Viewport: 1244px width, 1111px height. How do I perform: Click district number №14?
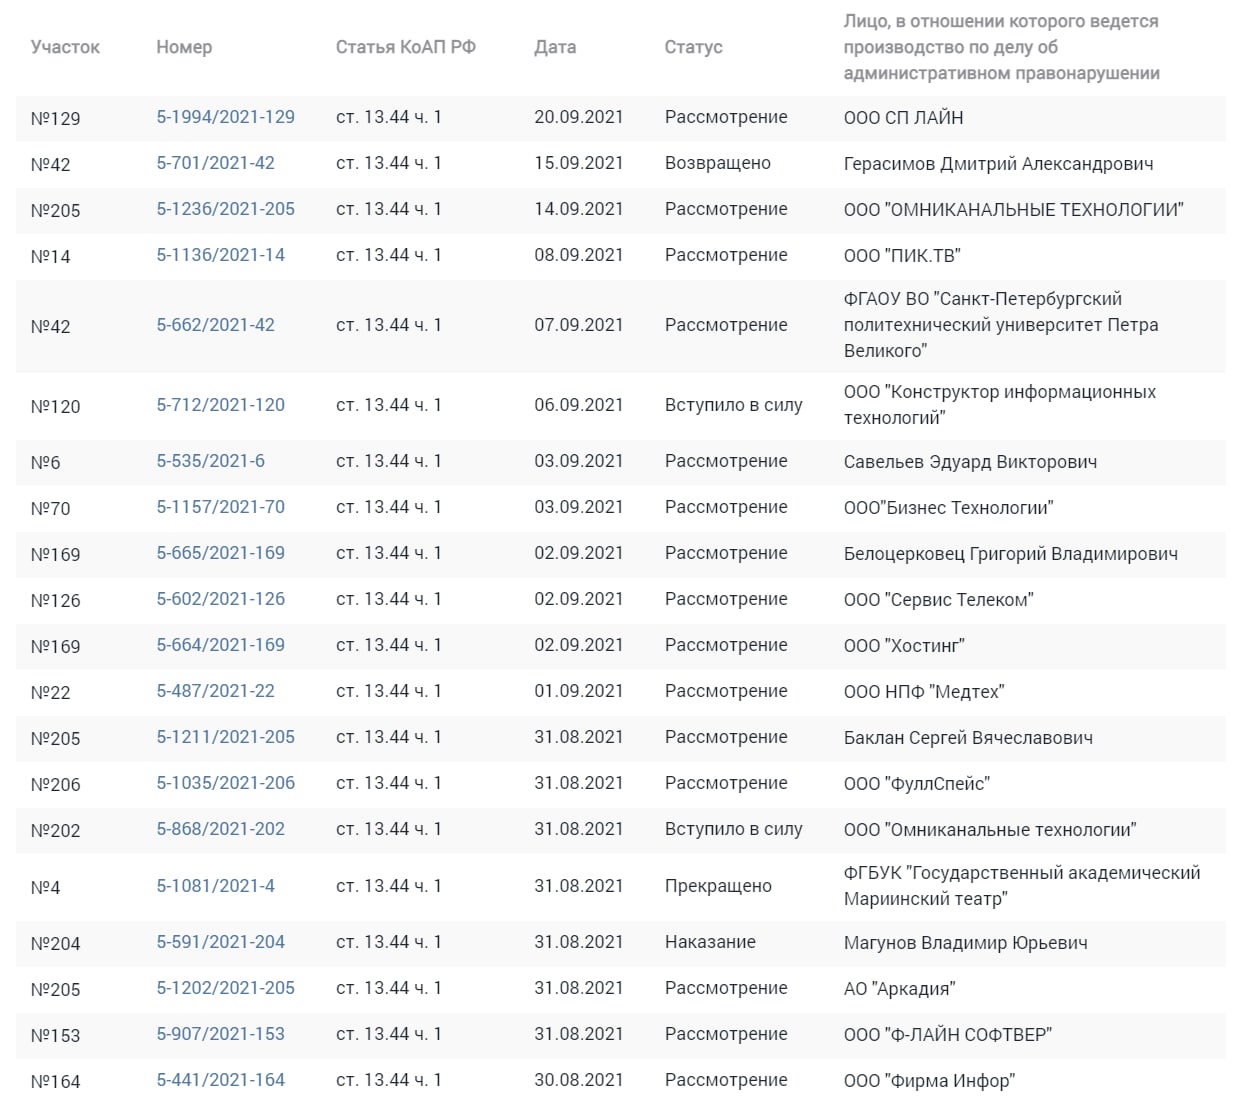point(50,257)
